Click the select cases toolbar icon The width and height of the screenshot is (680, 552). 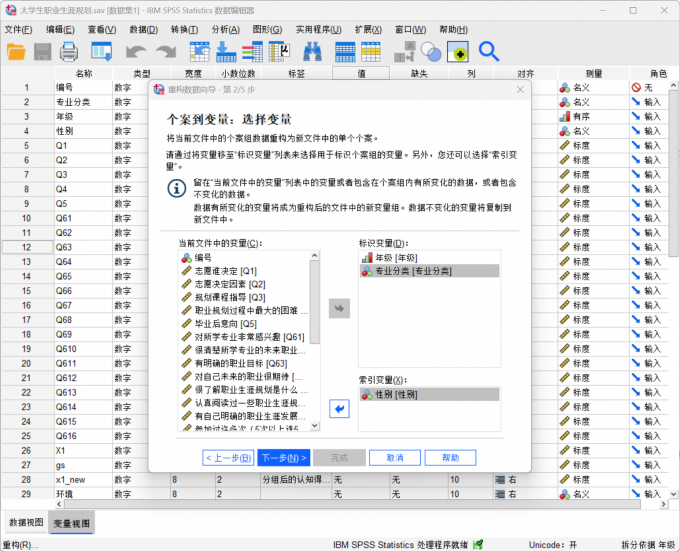pyautogui.click(x=458, y=52)
